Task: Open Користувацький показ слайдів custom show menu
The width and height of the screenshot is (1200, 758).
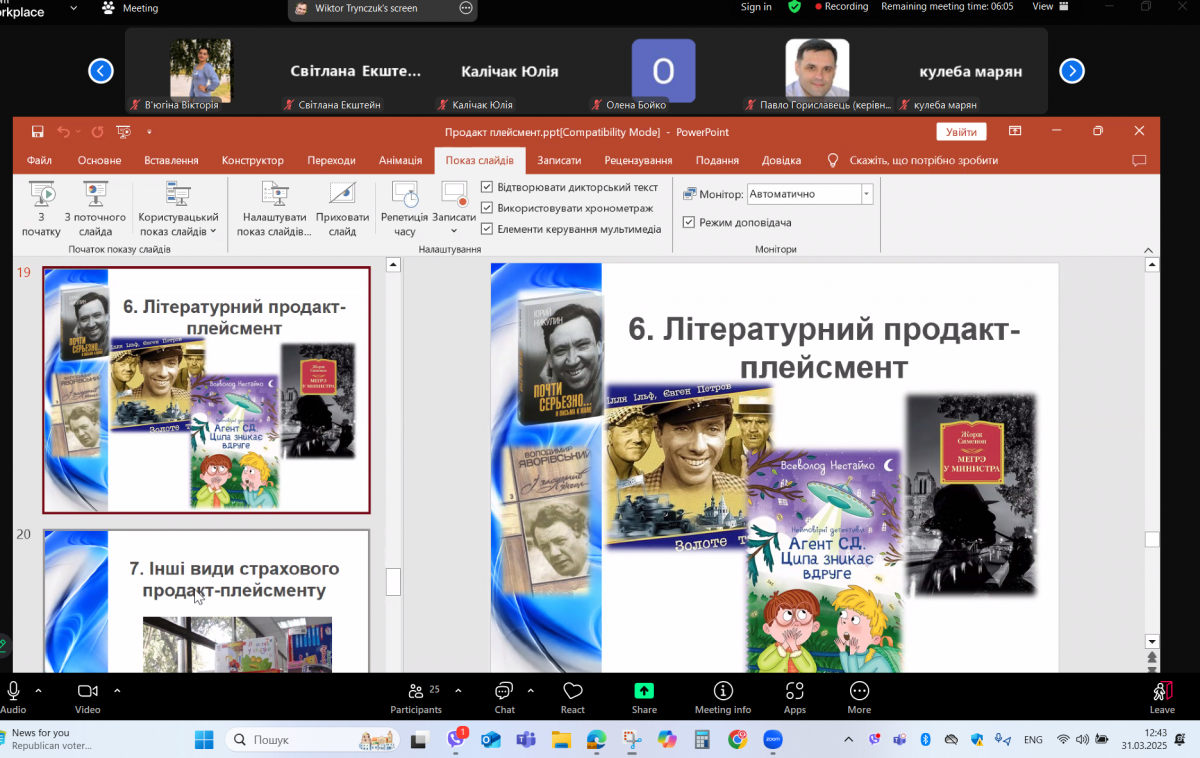Action: click(x=178, y=208)
